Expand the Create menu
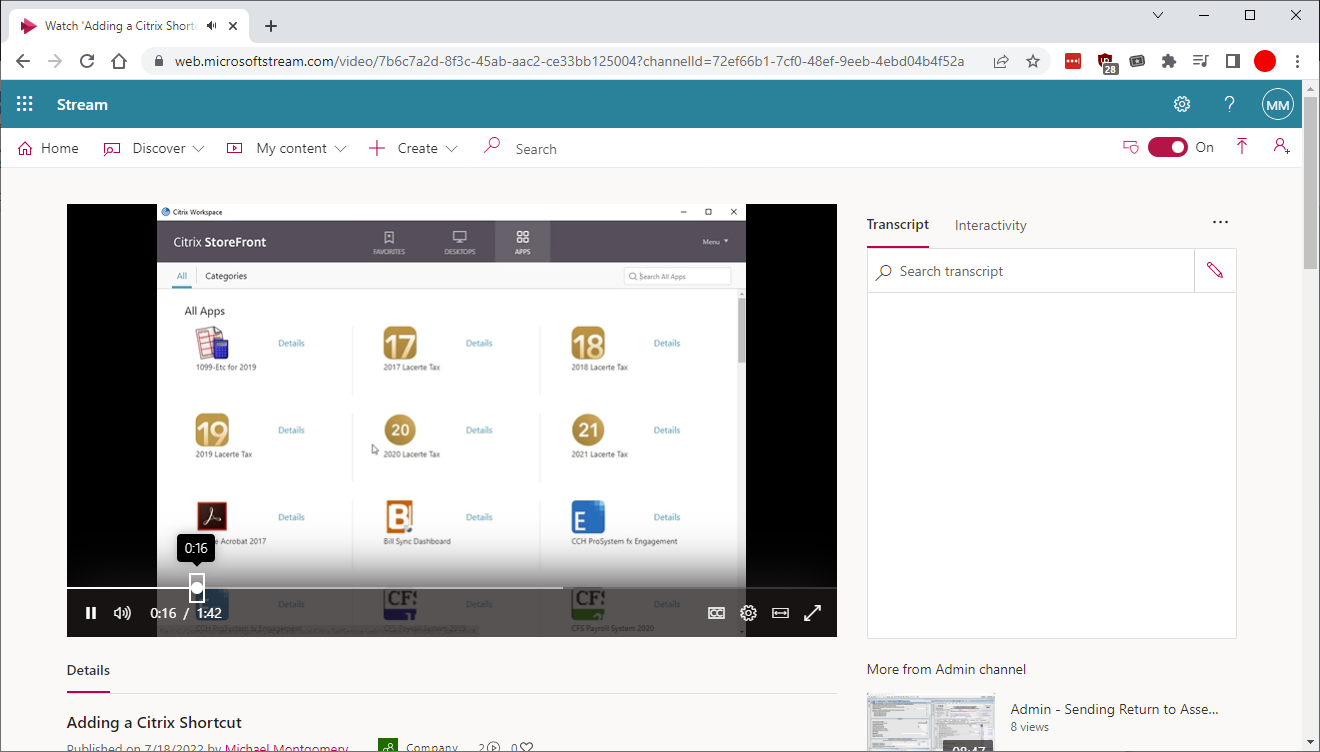Viewport: 1320px width, 752px height. pyautogui.click(x=412, y=148)
